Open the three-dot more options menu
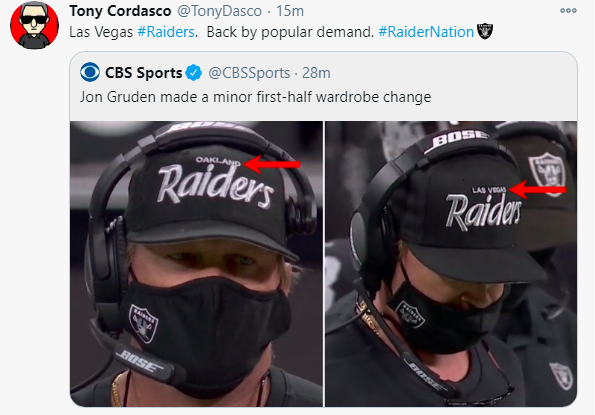This screenshot has height=415, width=595. [568, 11]
